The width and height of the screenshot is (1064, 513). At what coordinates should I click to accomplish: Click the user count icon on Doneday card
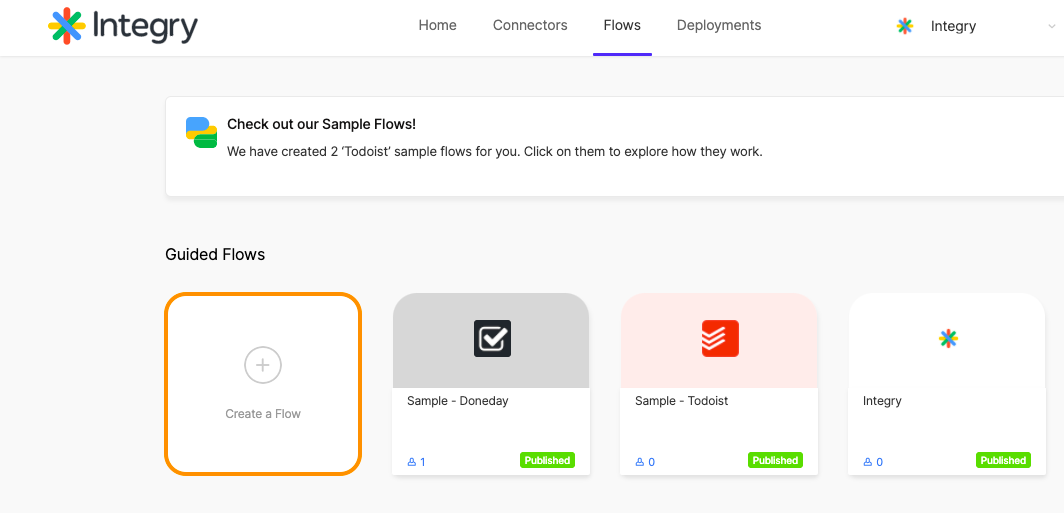[411, 462]
